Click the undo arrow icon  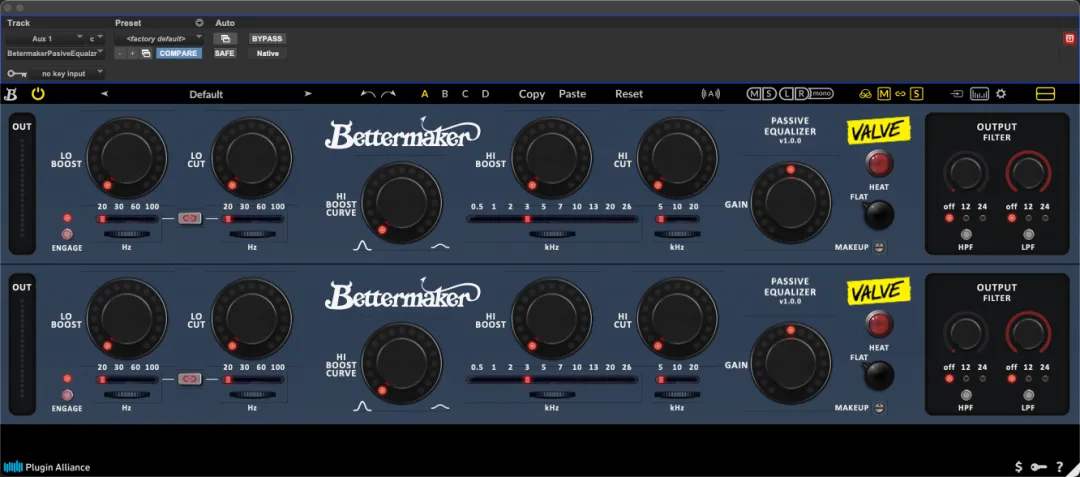tap(368, 94)
